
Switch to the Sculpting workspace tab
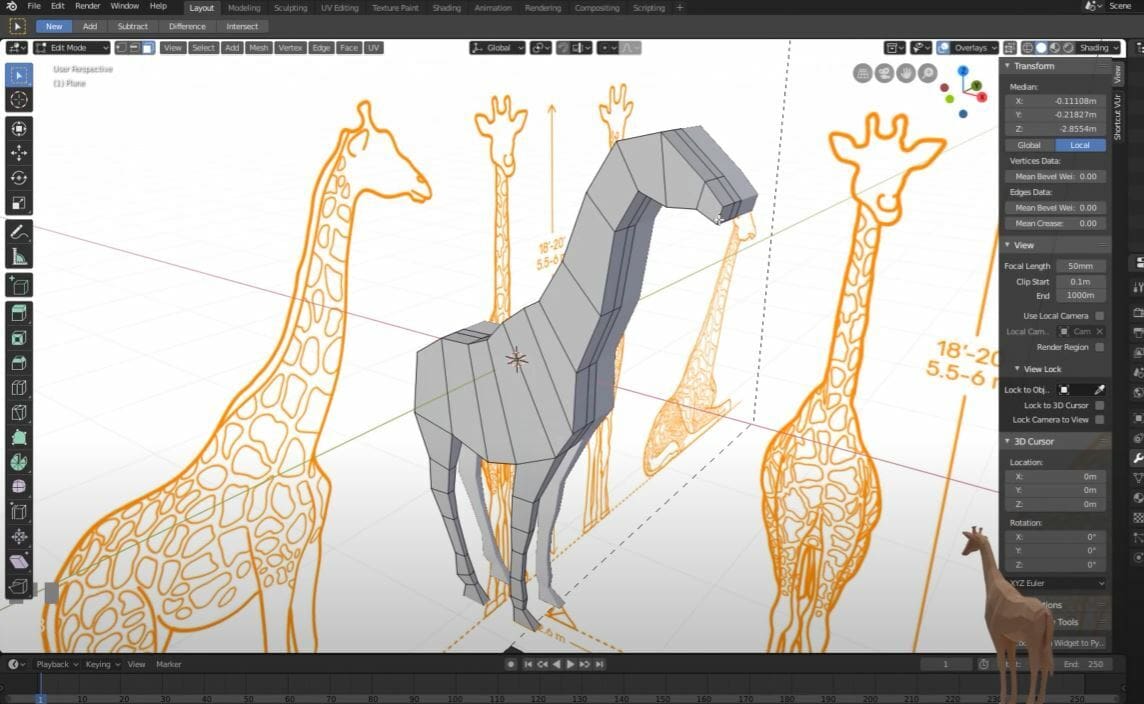[290, 8]
